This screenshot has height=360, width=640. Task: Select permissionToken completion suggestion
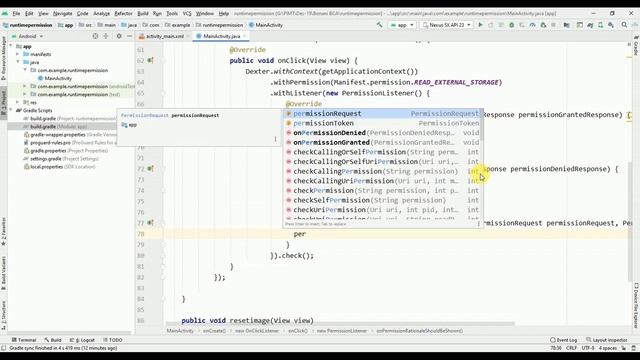point(382,123)
